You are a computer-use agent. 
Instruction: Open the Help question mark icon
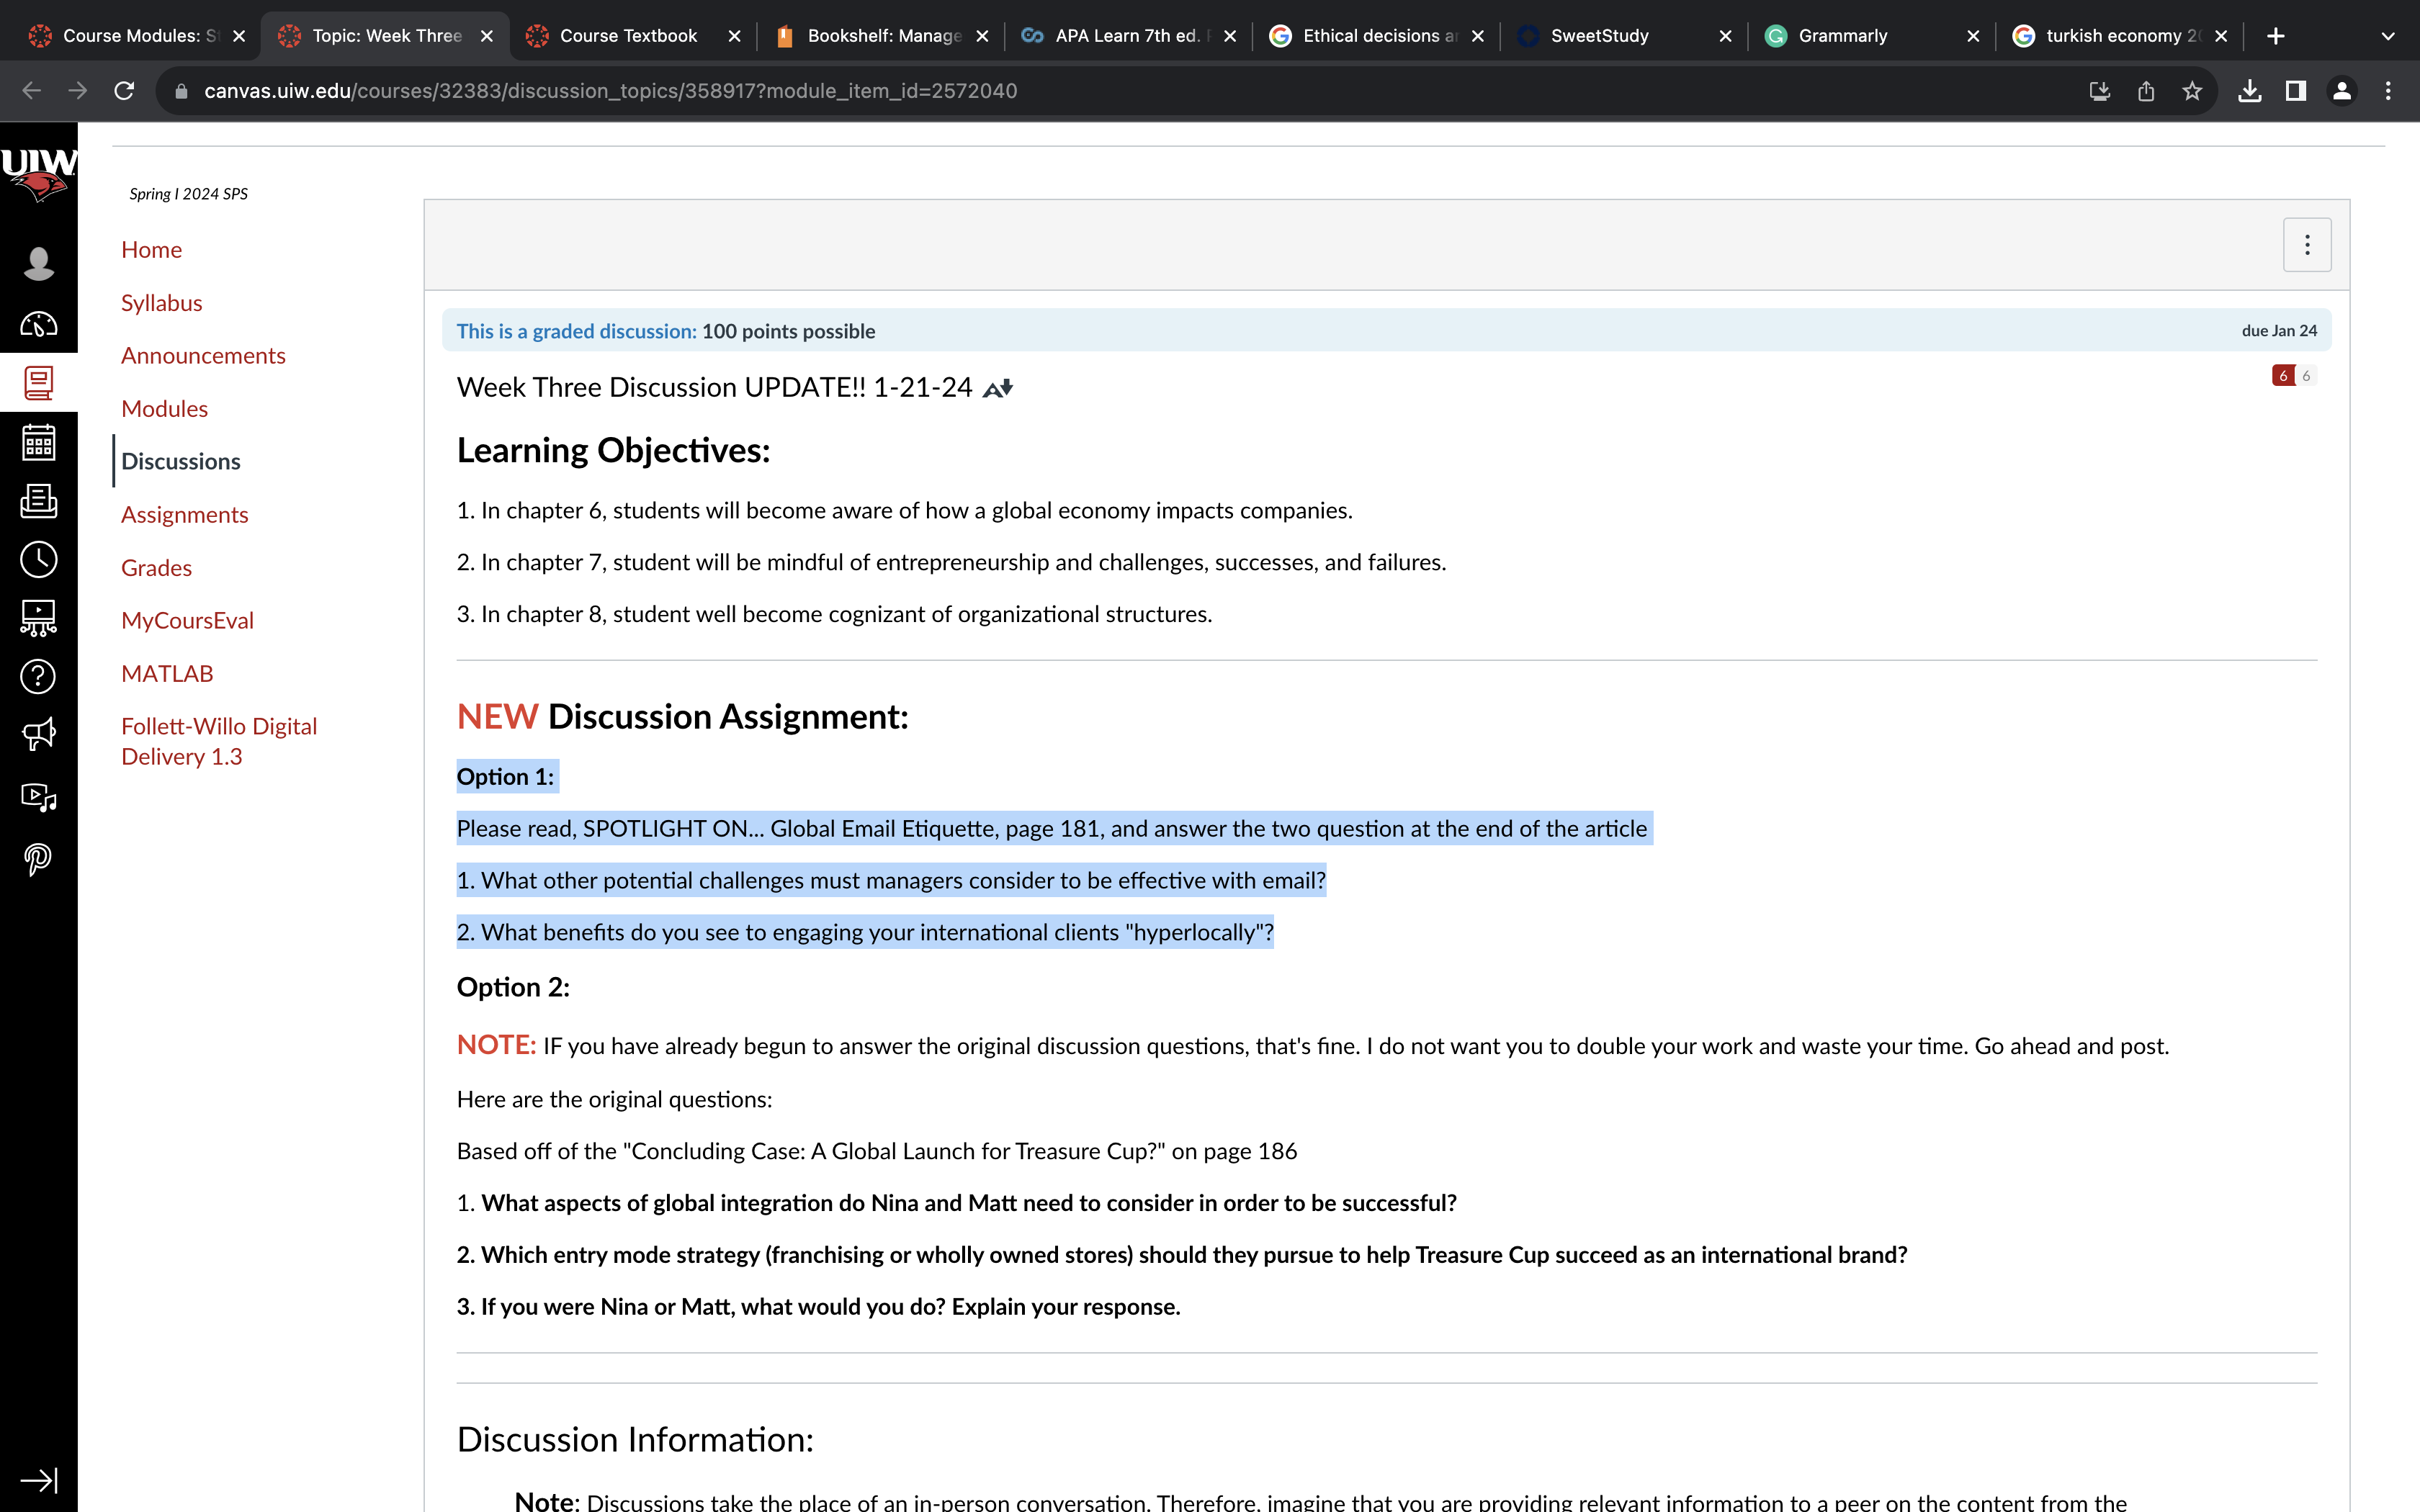[x=38, y=676]
